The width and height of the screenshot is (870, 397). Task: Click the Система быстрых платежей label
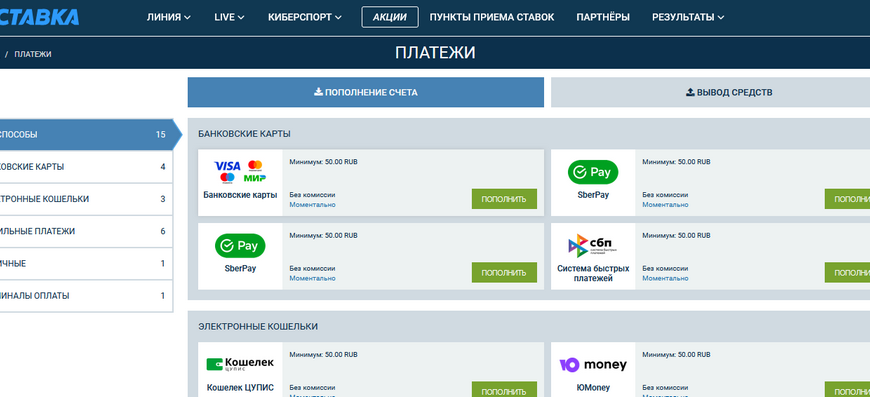[593, 273]
